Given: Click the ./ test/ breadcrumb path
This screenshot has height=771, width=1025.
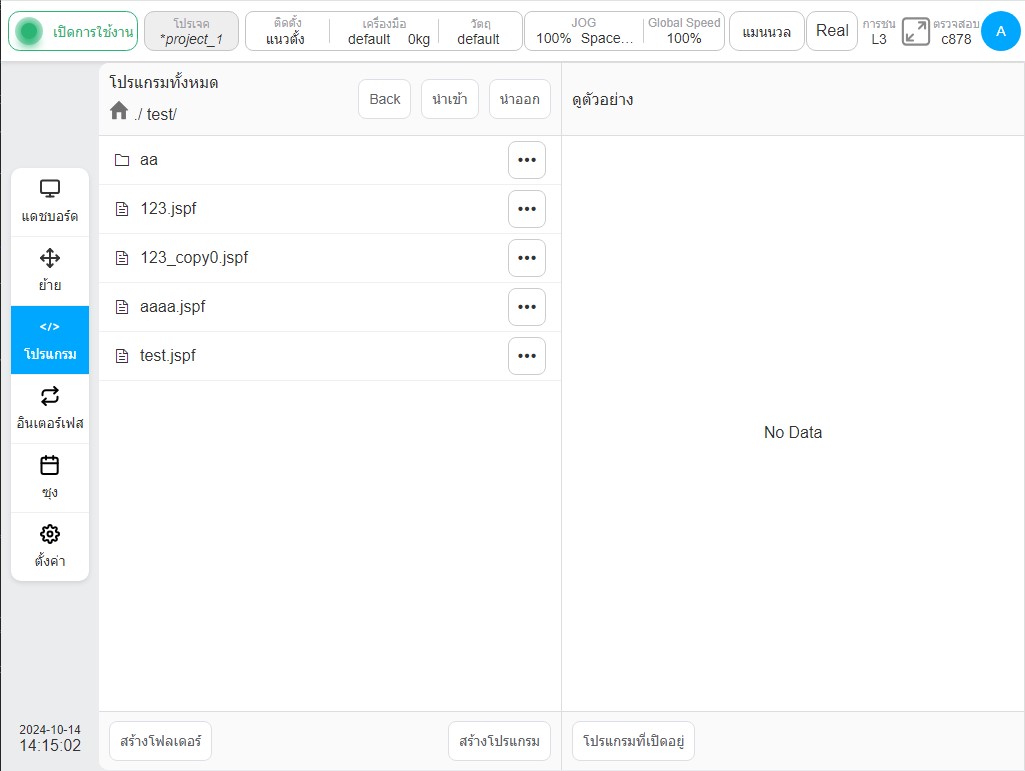Looking at the screenshot, I should tap(156, 114).
